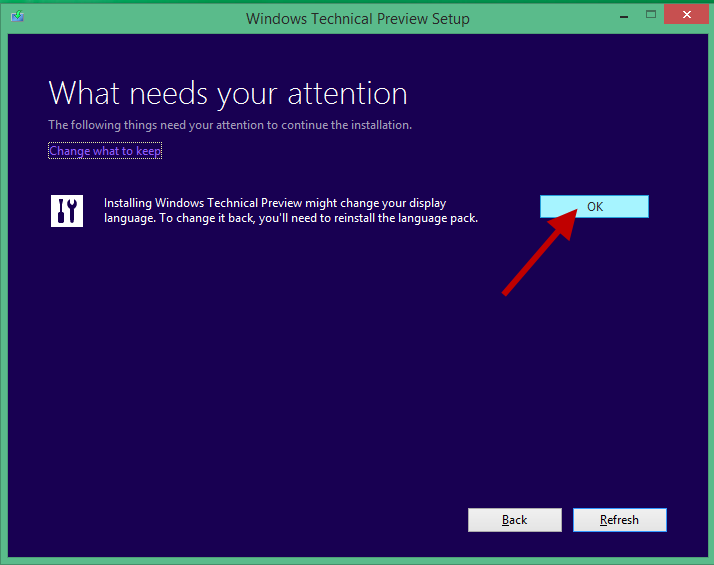Click the setup app icon in title bar
Viewport: 714px width, 565px height.
pyautogui.click(x=17, y=17)
